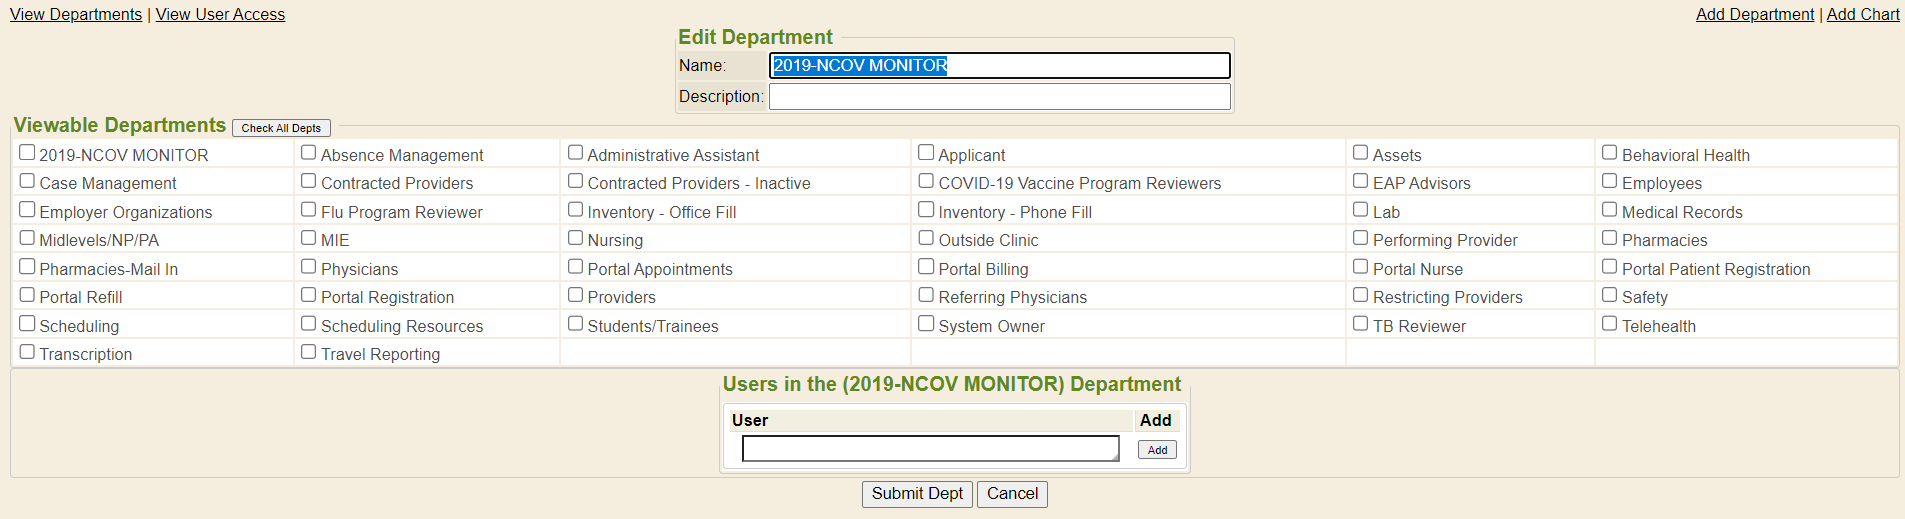Open the View Departments link

tap(76, 14)
